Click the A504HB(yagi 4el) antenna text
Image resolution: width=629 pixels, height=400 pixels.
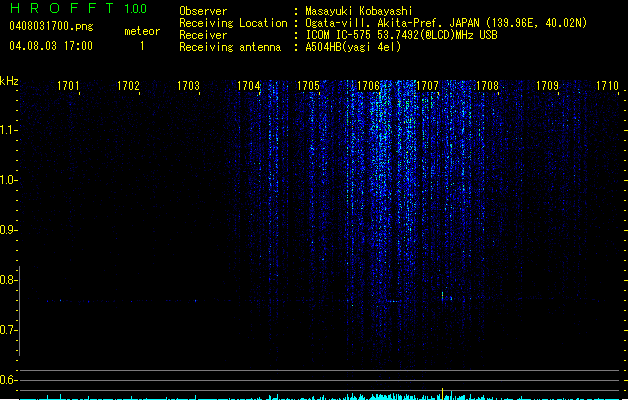353,47
